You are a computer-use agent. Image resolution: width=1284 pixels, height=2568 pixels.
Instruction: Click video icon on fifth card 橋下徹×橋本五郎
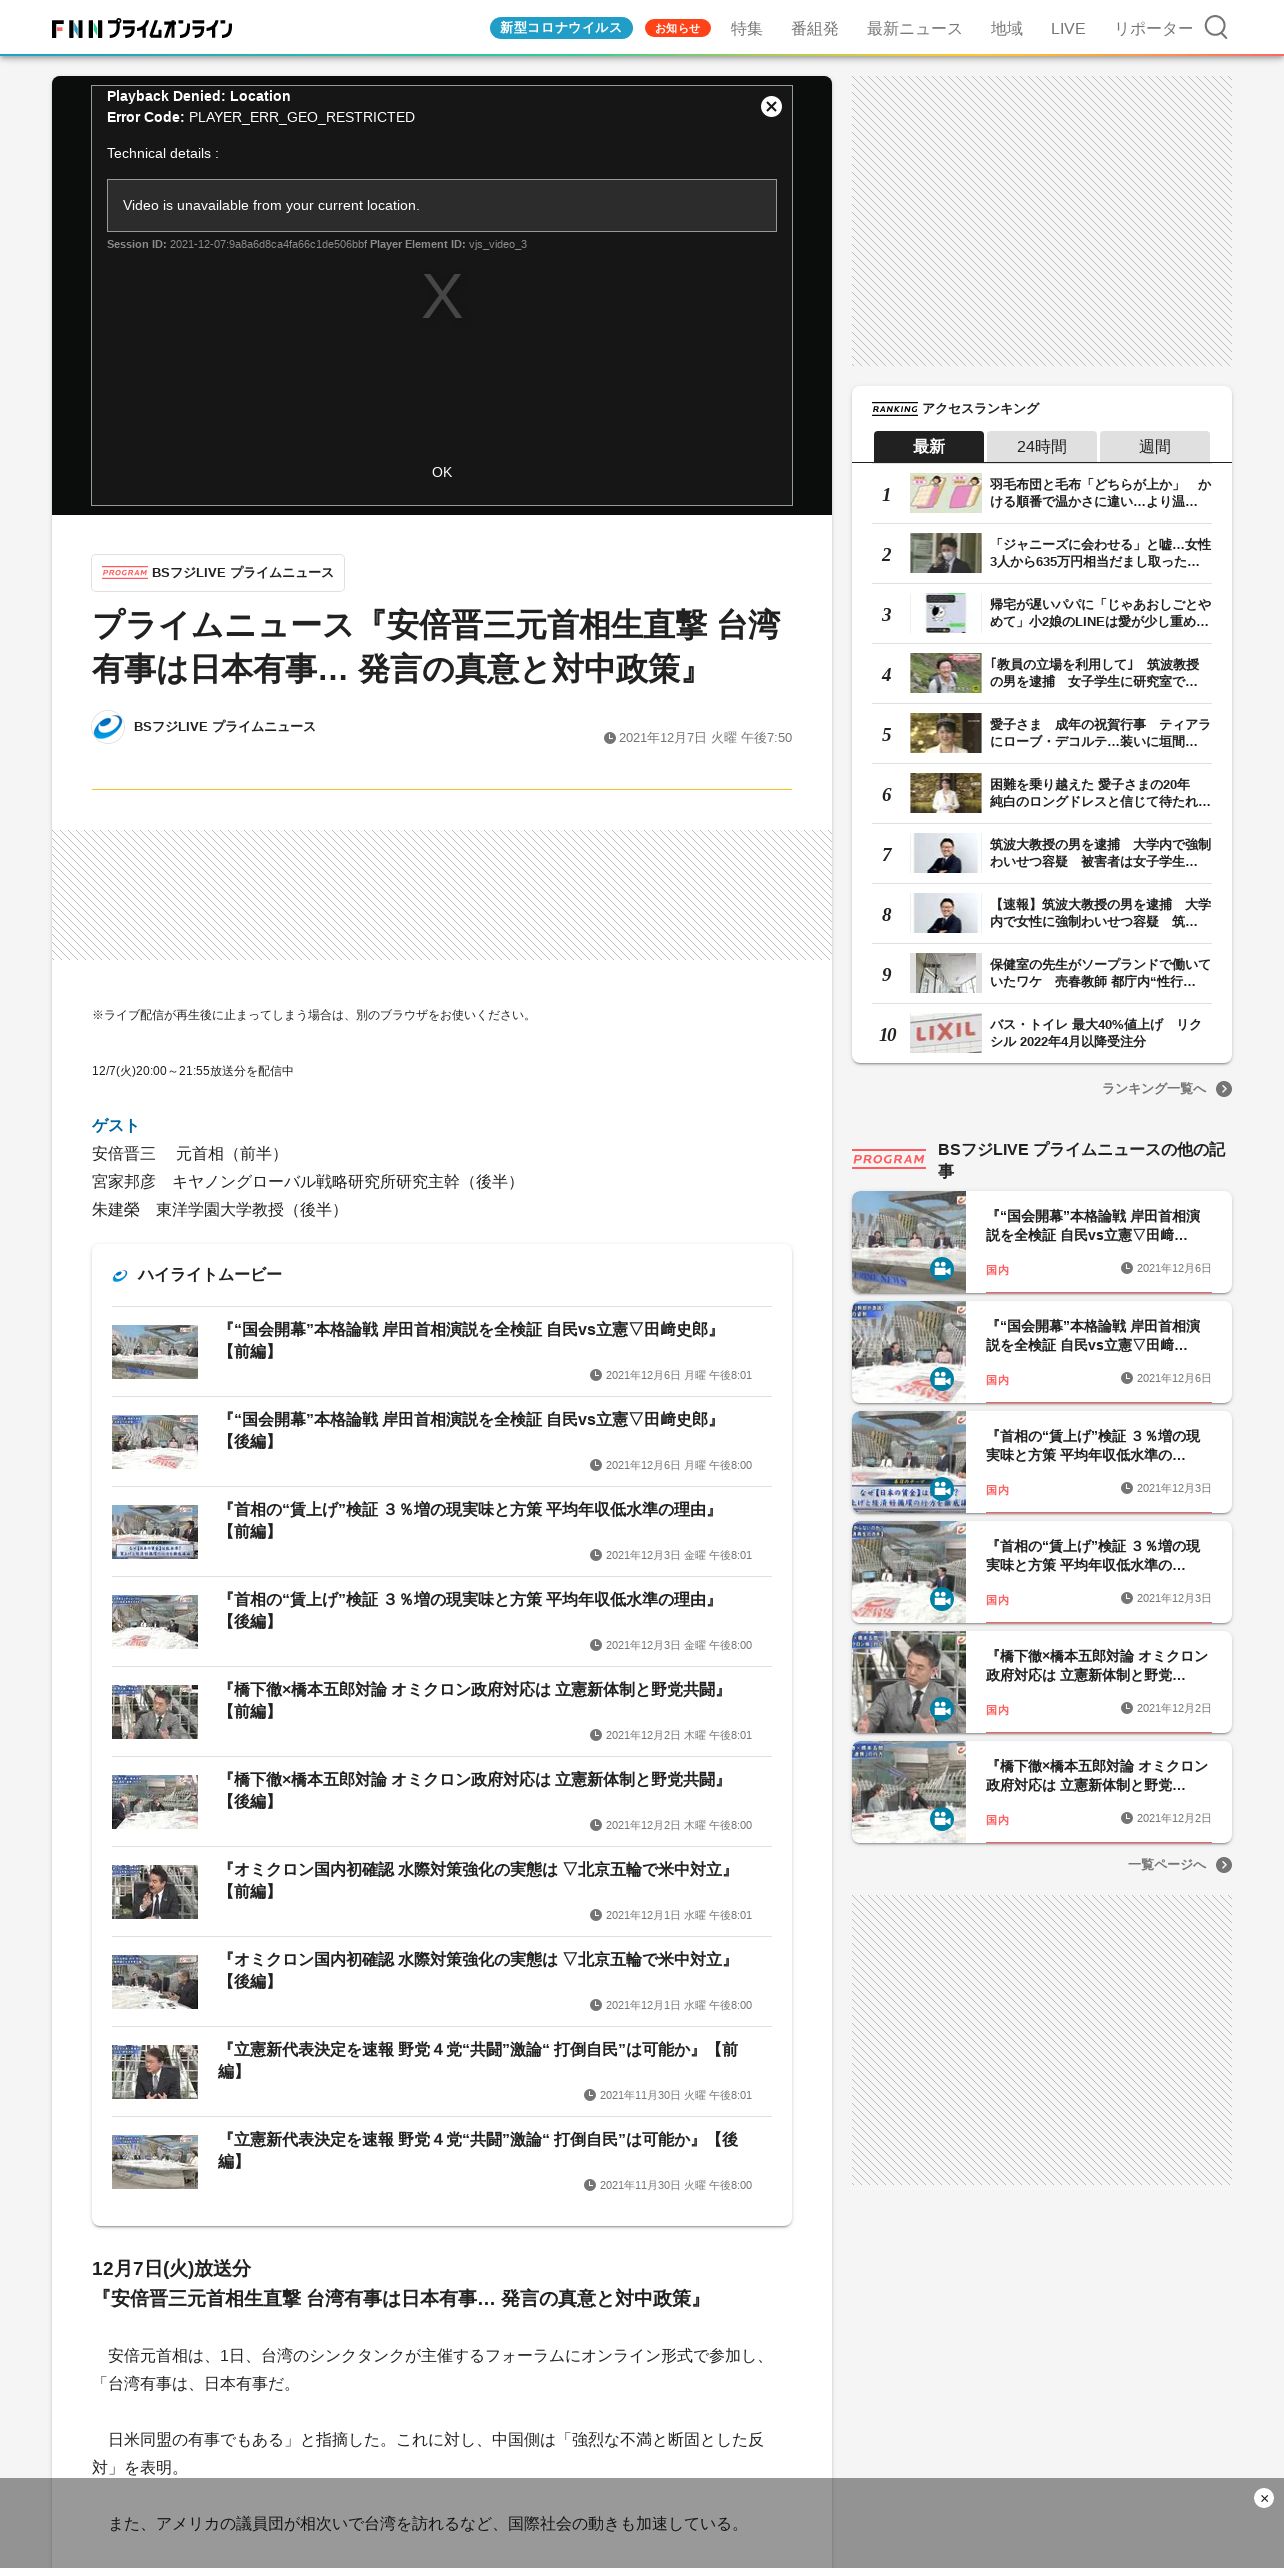[x=941, y=1708]
